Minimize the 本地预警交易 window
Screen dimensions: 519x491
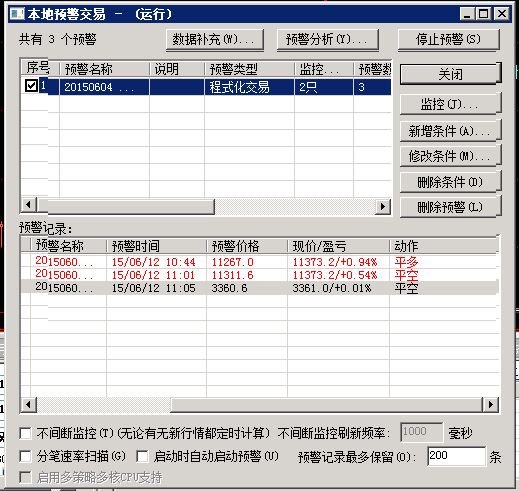point(467,14)
